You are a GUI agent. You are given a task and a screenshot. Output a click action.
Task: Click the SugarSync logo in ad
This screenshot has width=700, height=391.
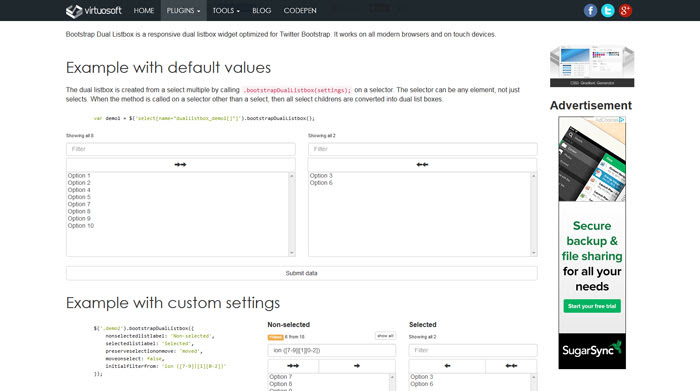[x=592, y=350]
